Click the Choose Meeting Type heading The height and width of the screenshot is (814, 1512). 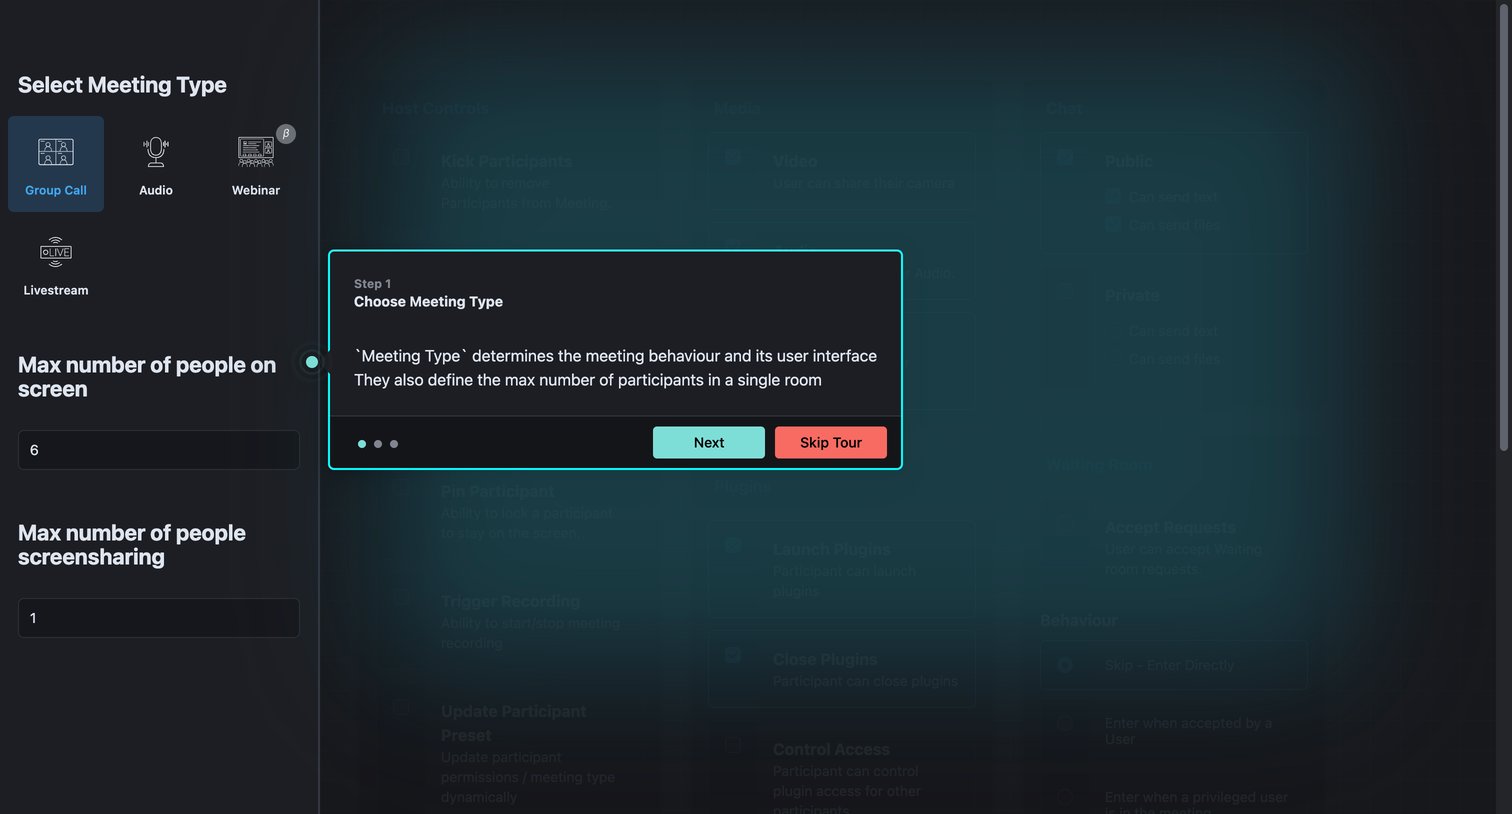pyautogui.click(x=428, y=302)
